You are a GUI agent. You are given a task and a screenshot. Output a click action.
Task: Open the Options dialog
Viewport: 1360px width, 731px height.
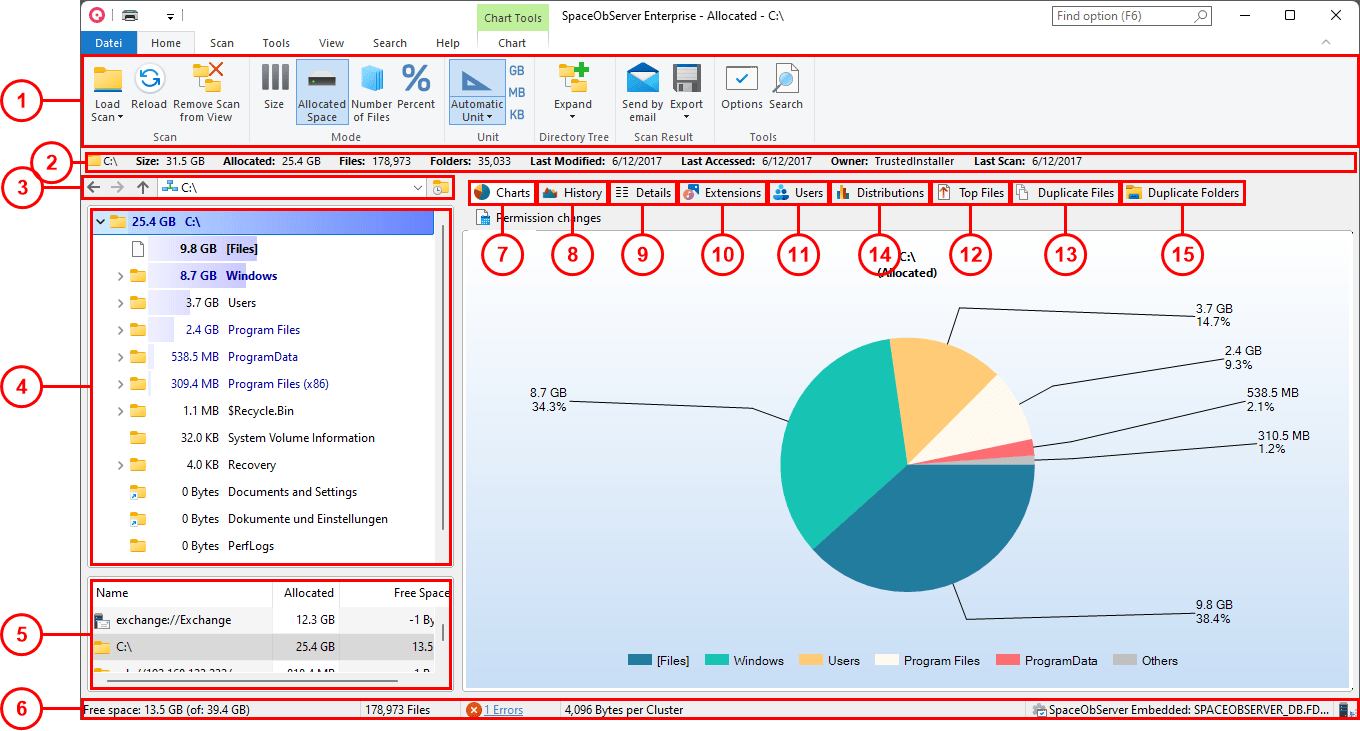pyautogui.click(x=741, y=91)
